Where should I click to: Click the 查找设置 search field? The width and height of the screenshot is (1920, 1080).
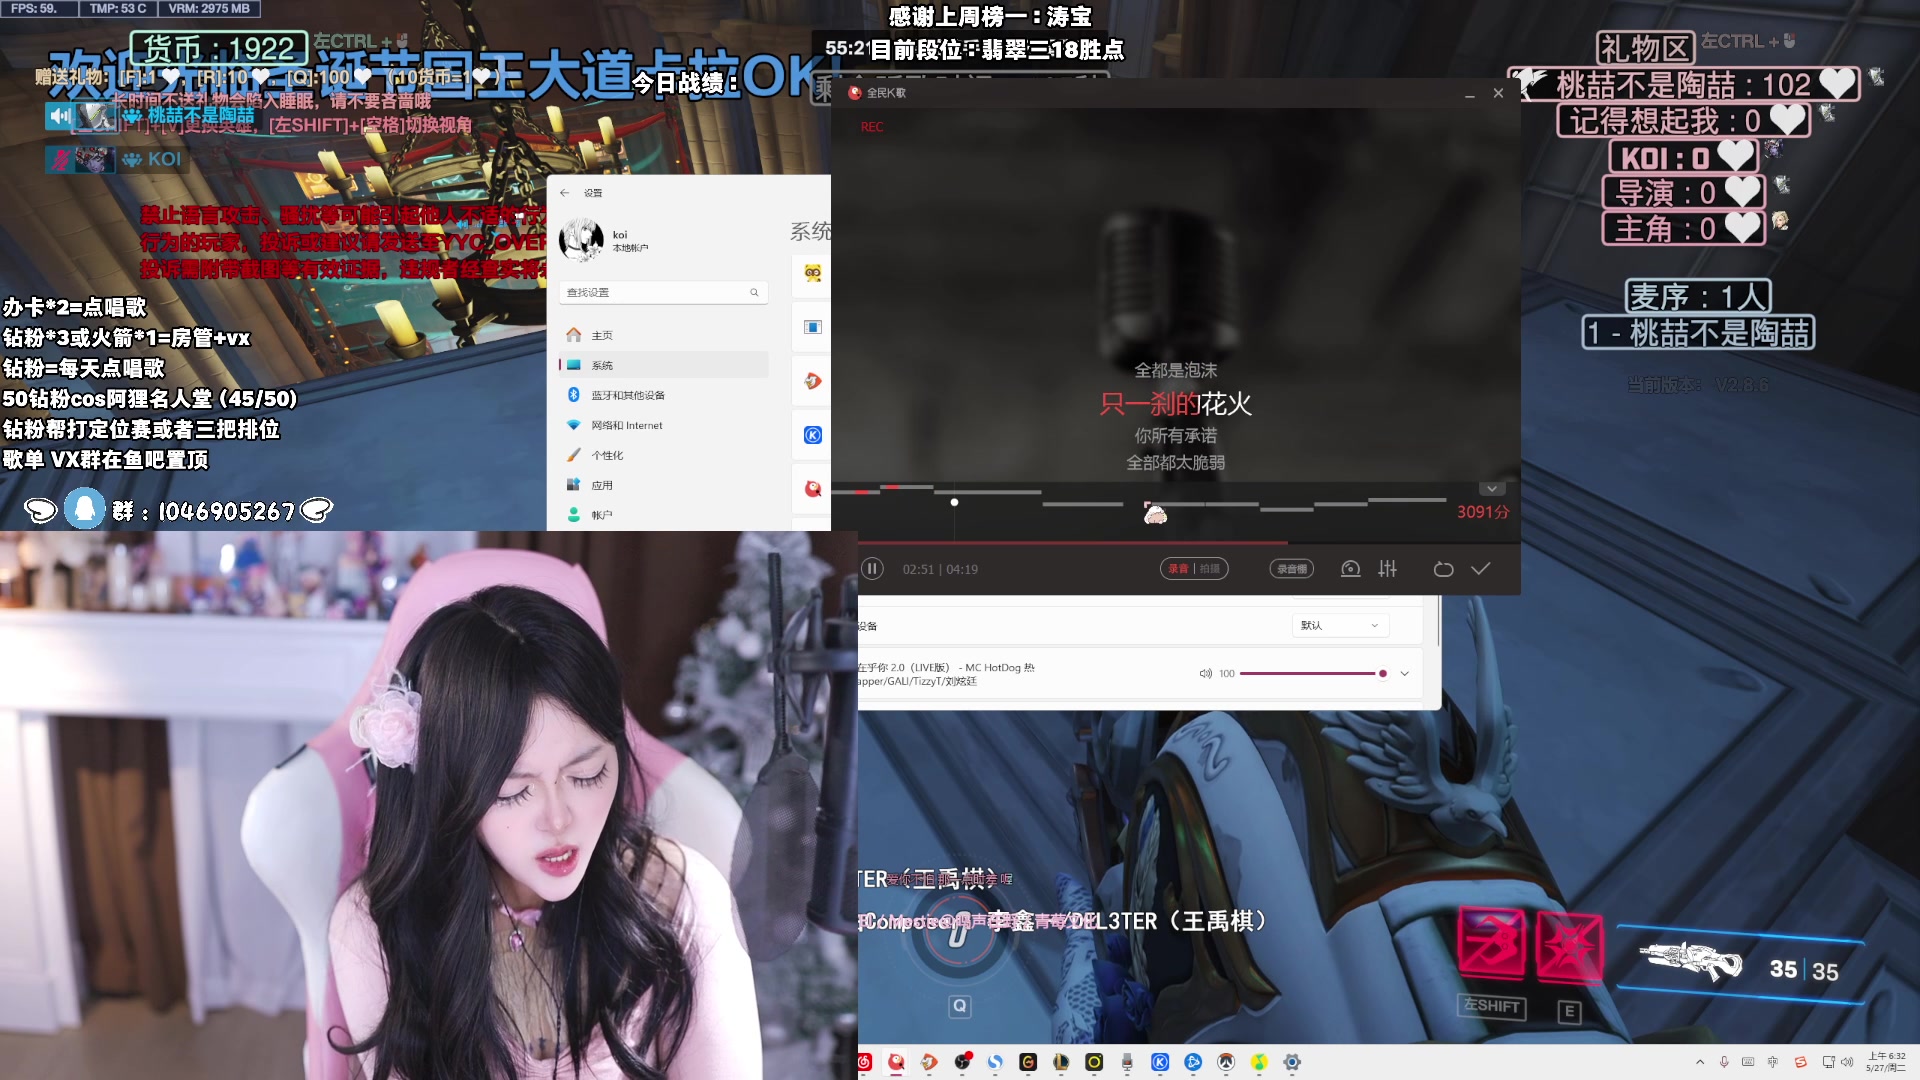click(663, 293)
